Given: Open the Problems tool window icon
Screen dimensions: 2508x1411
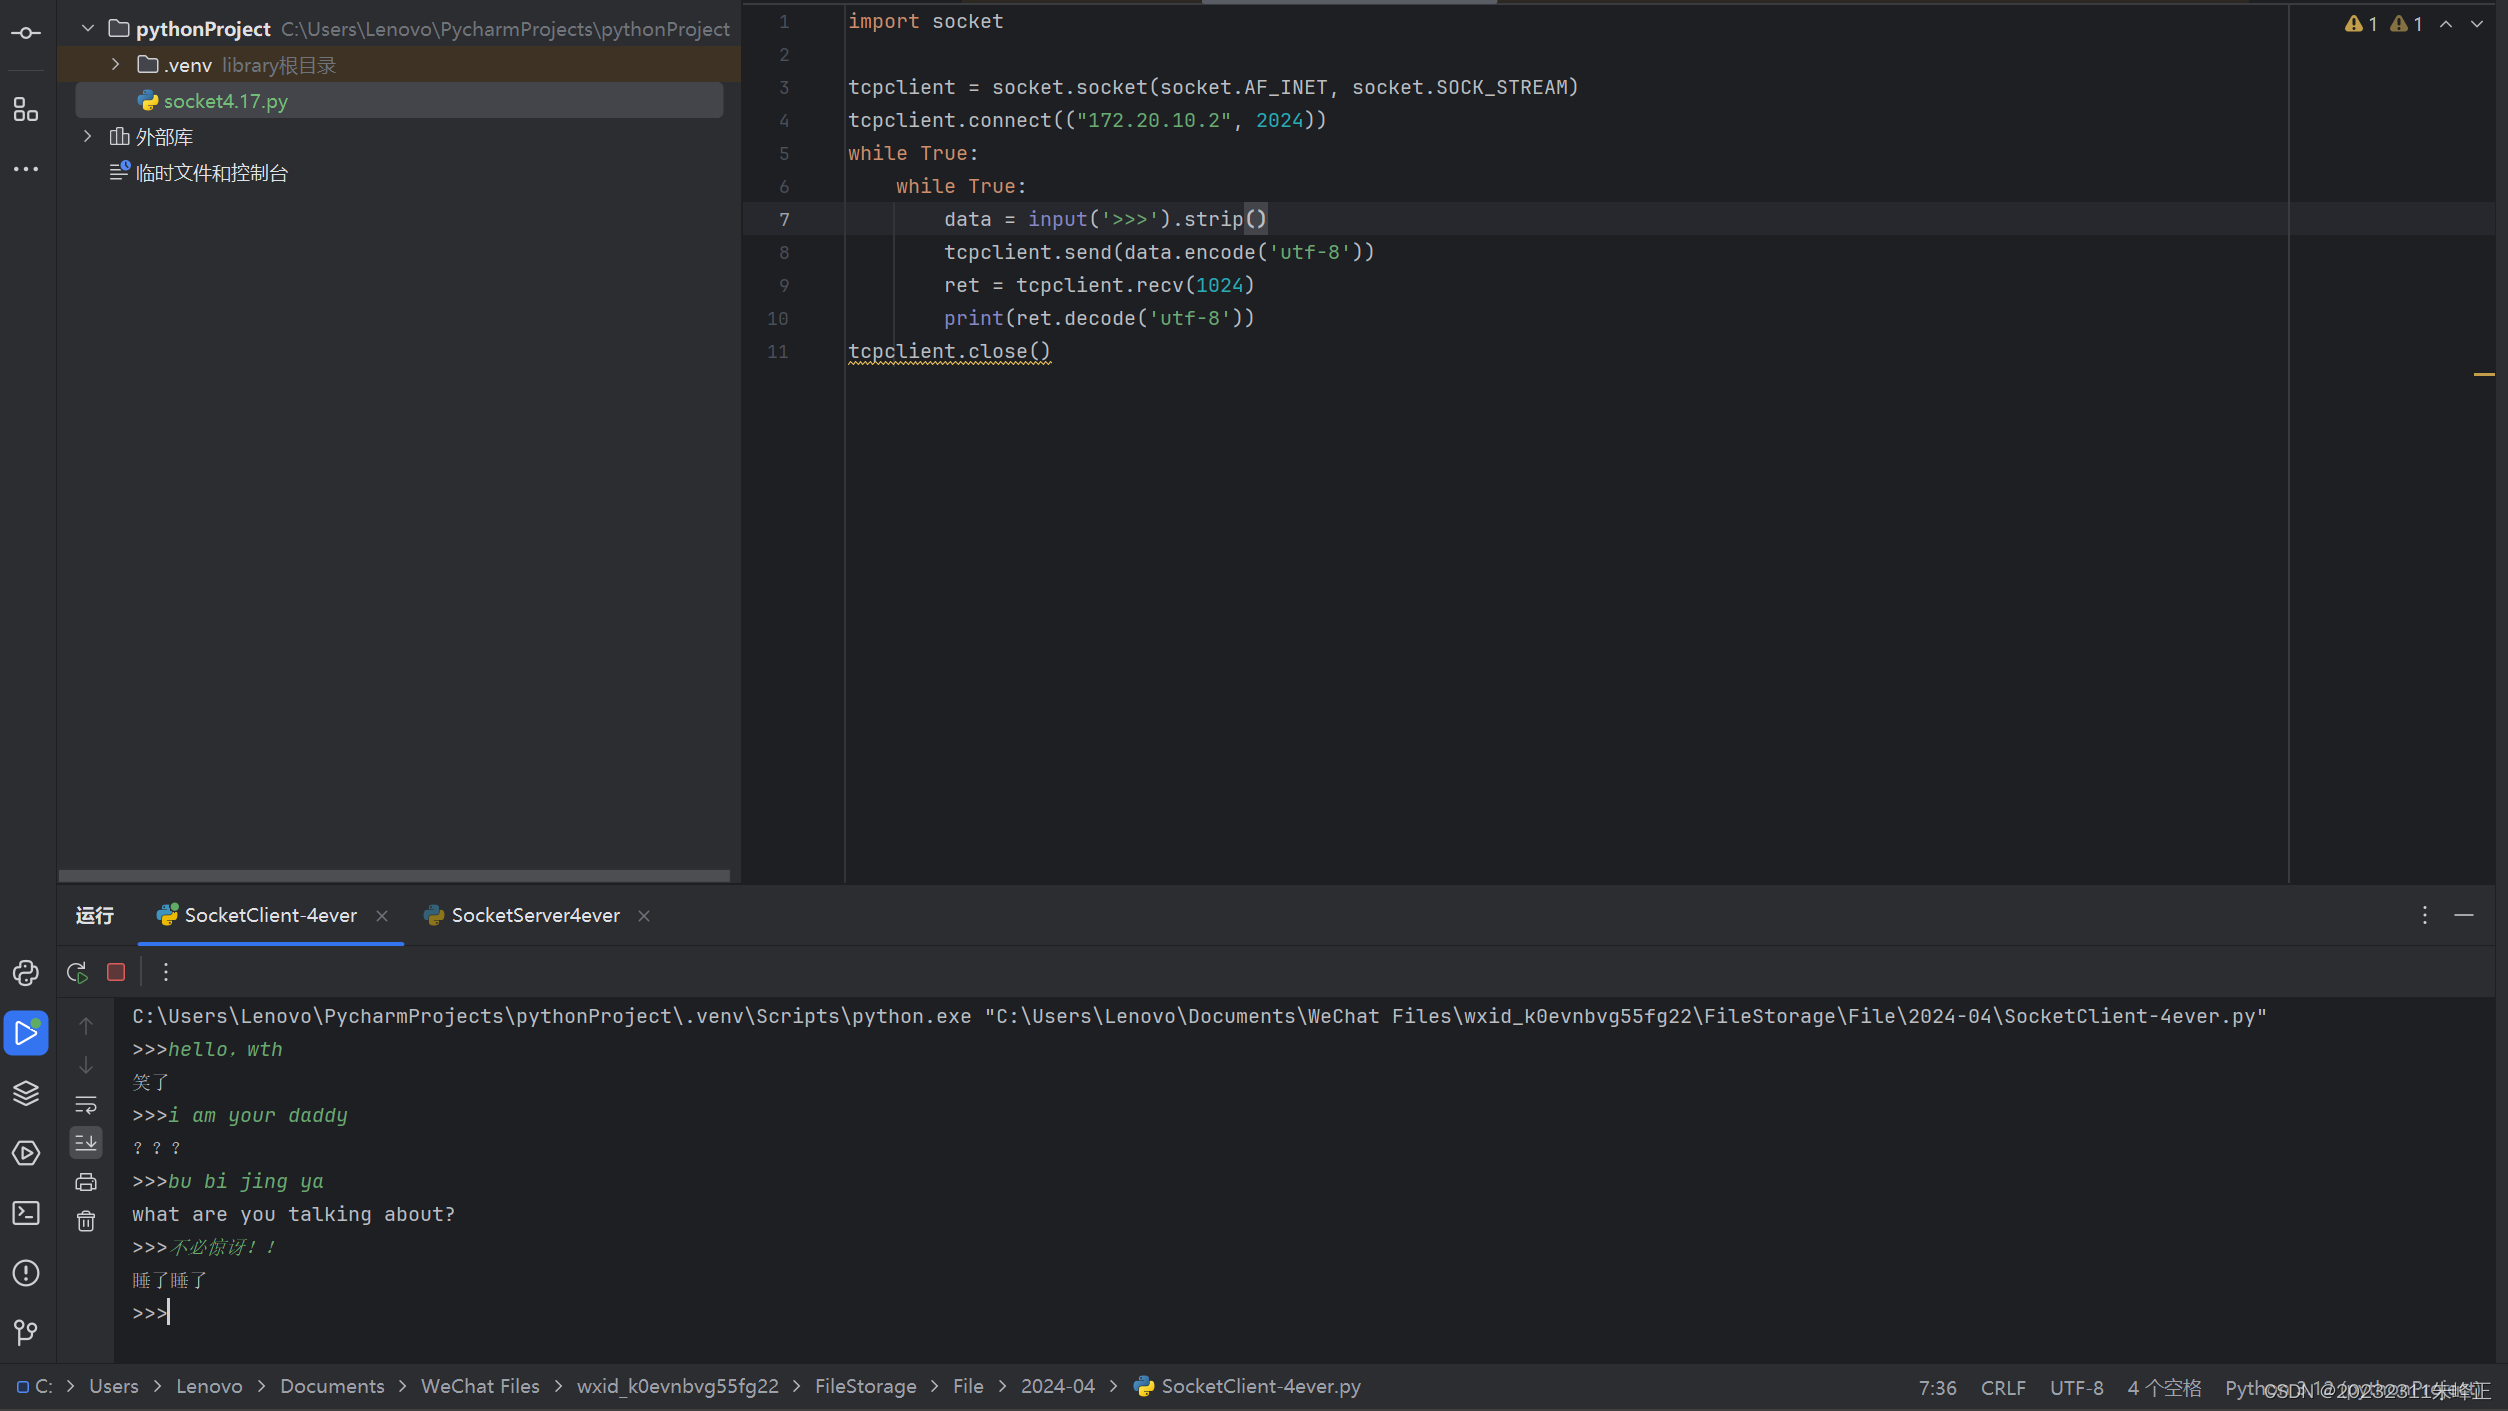Looking at the screenshot, I should (x=26, y=1273).
